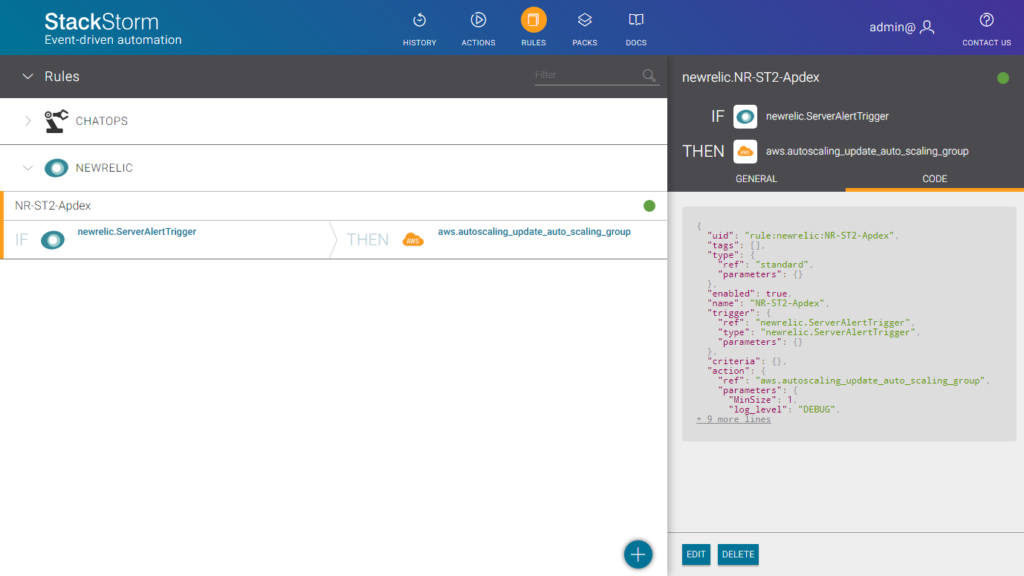Collapse the NEWRELIC pack group

[27, 168]
